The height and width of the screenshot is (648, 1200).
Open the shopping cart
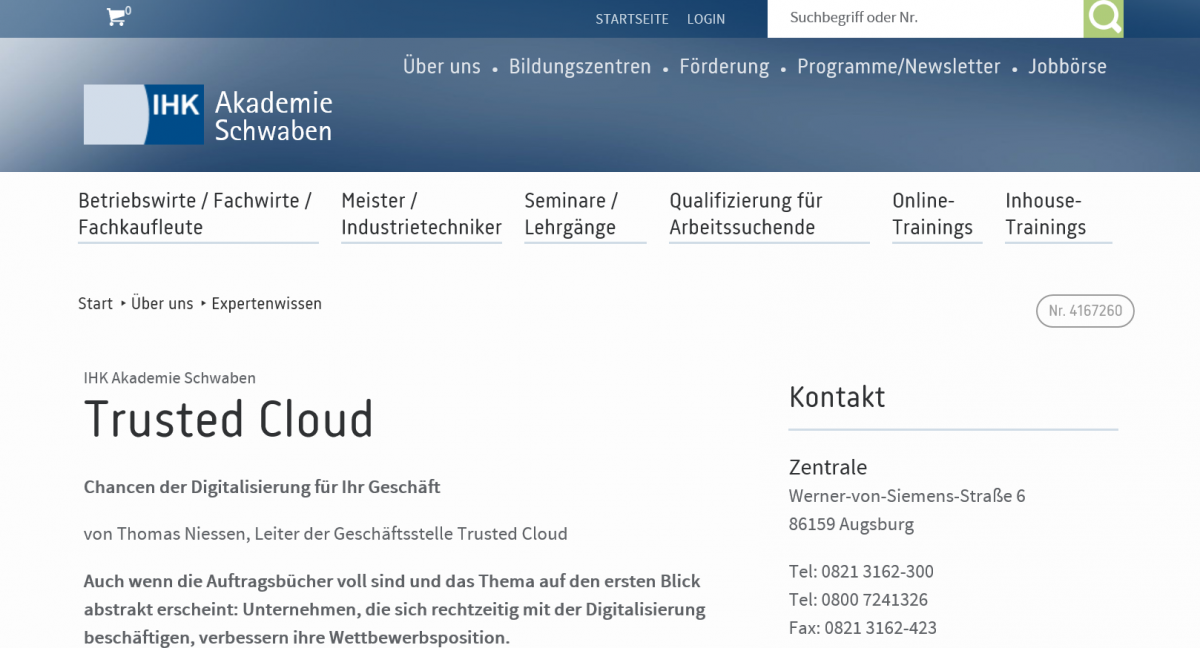pyautogui.click(x=116, y=17)
